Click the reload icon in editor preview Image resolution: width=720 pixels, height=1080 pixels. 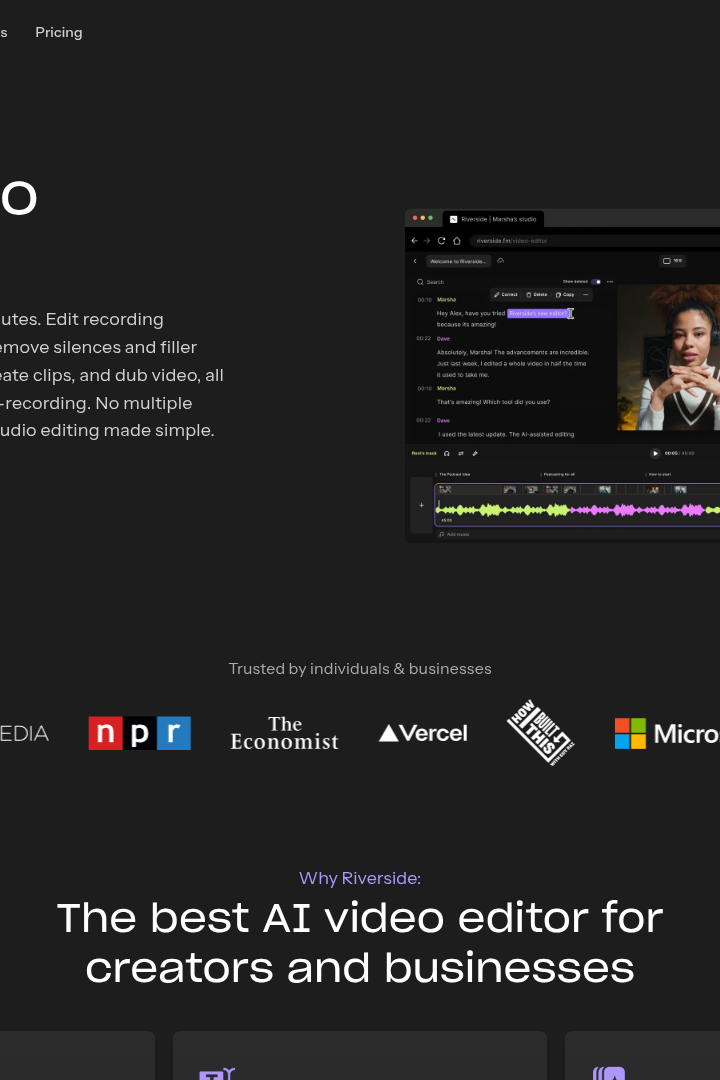[442, 241]
